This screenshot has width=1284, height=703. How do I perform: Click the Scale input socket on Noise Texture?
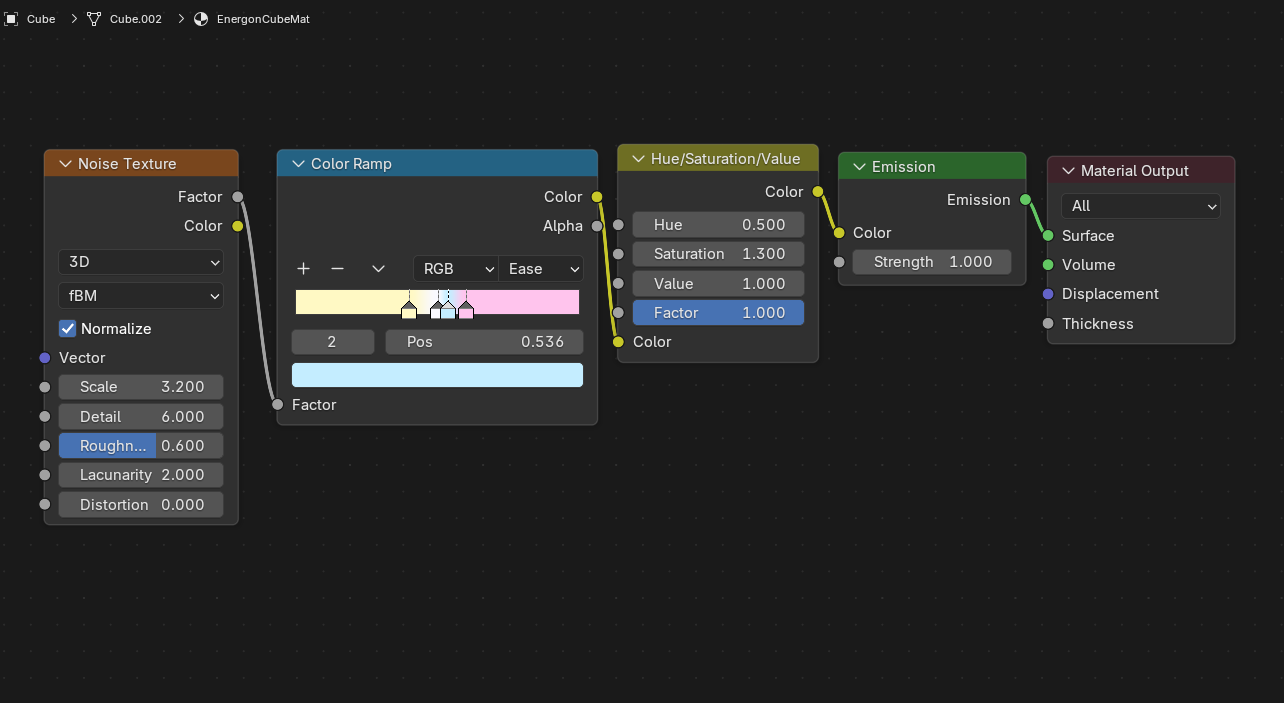pos(44,387)
